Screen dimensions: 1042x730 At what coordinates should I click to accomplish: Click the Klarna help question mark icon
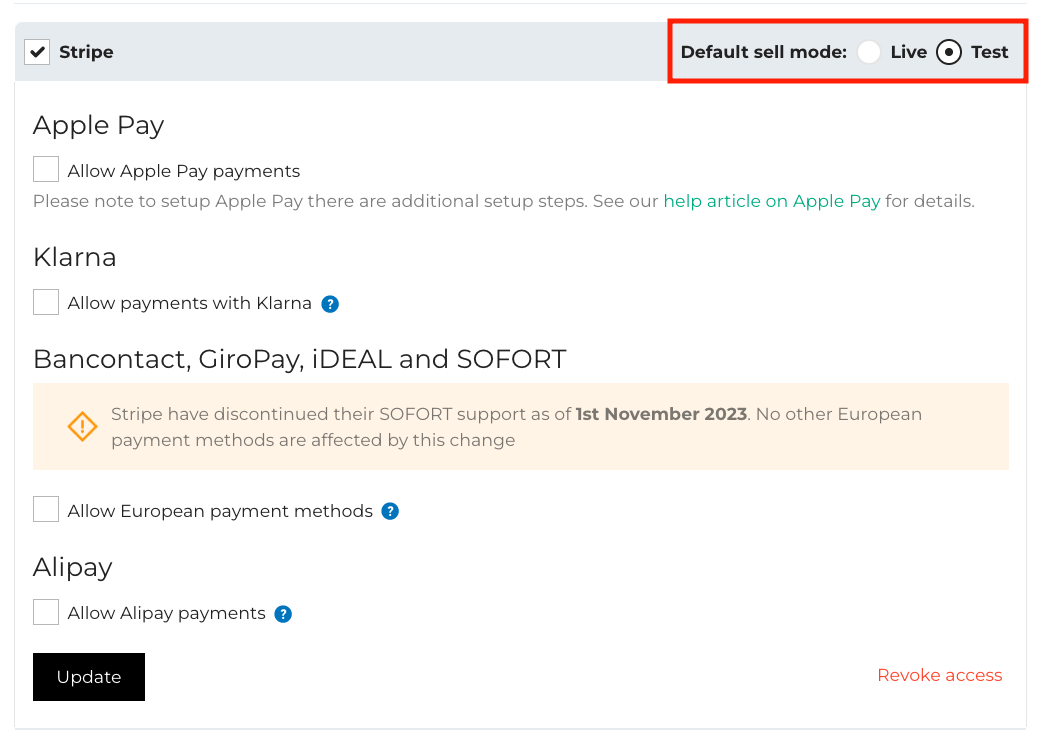(330, 304)
